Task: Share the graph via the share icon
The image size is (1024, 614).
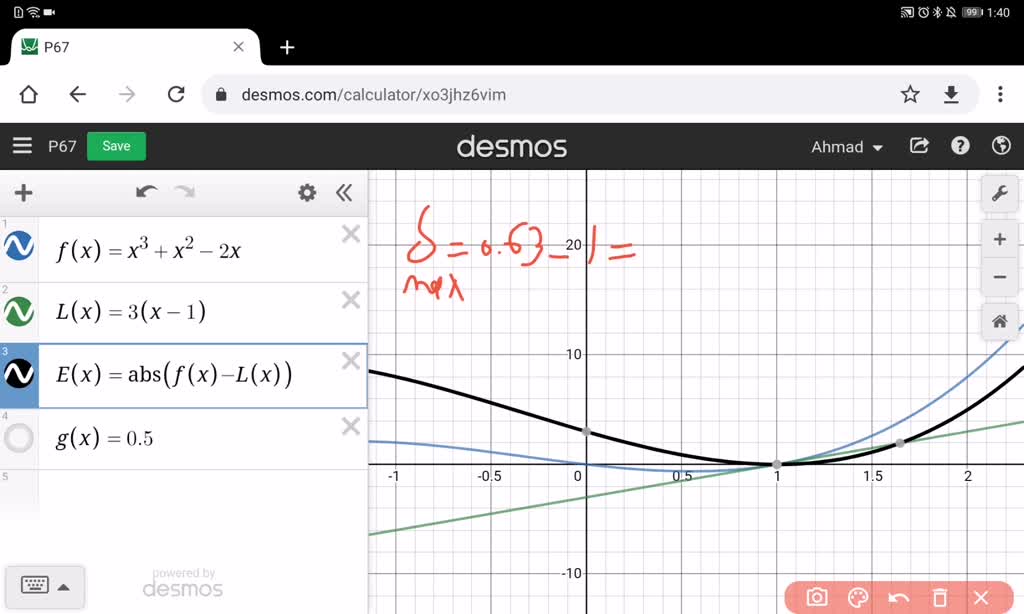Action: pos(919,145)
